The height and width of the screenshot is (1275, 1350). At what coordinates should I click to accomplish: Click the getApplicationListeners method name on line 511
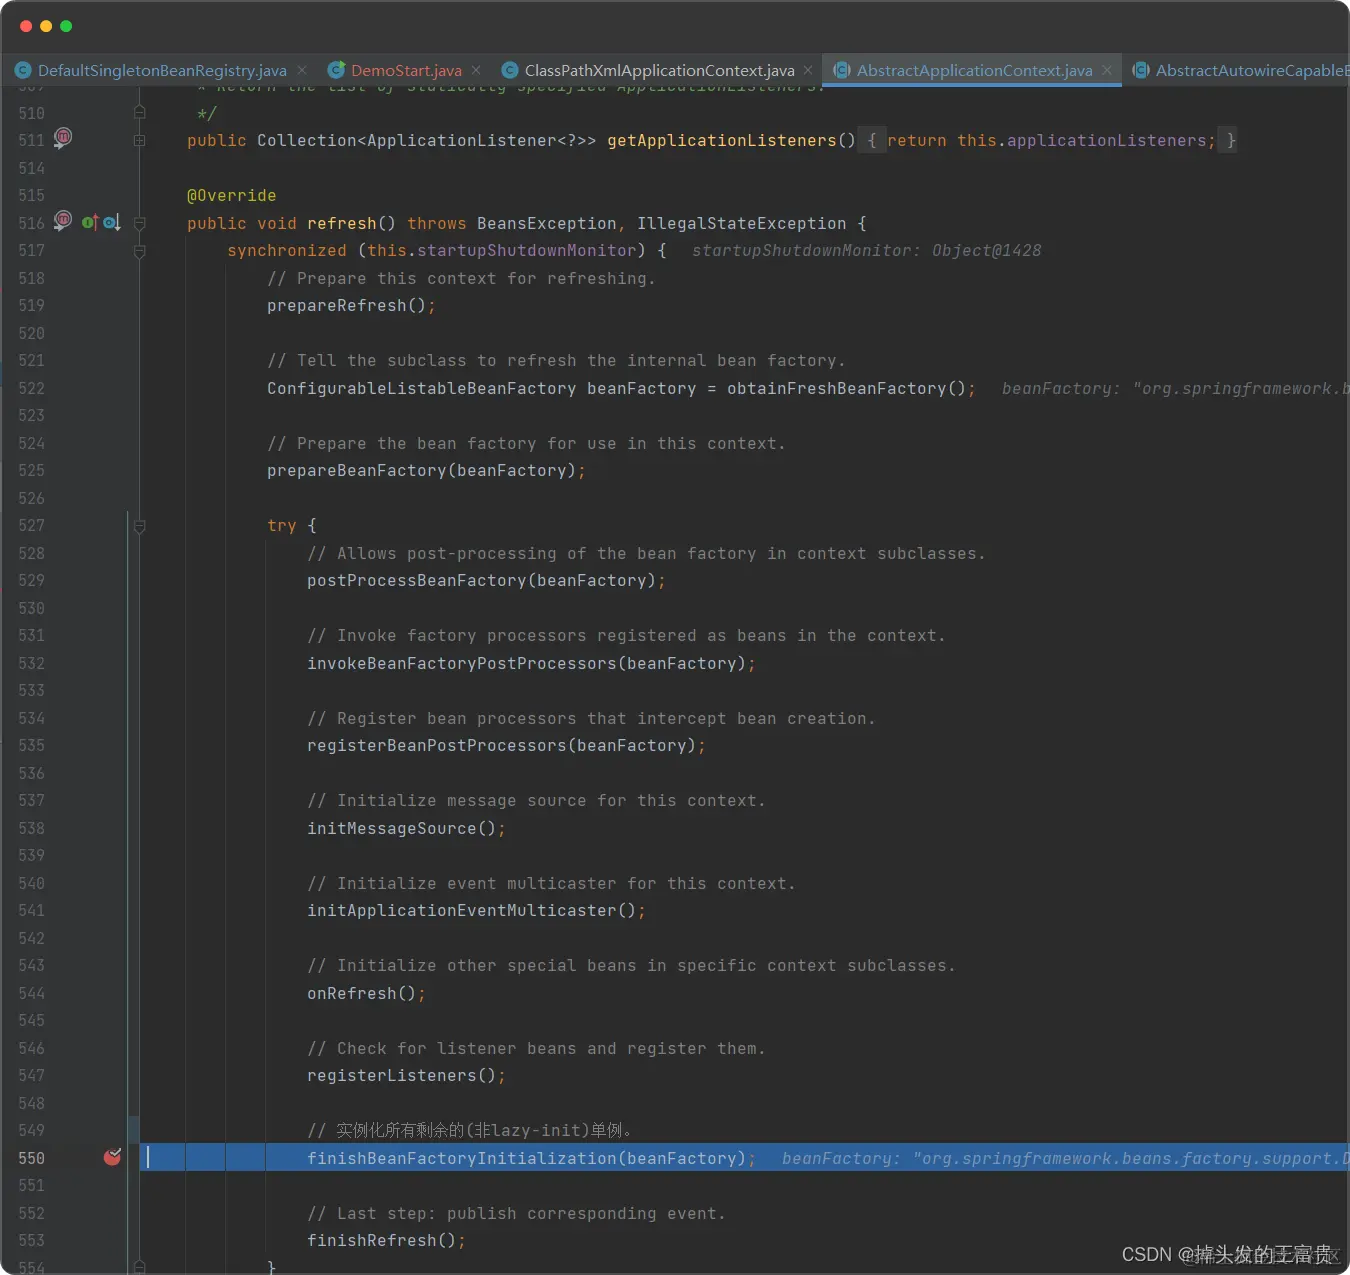pos(721,140)
